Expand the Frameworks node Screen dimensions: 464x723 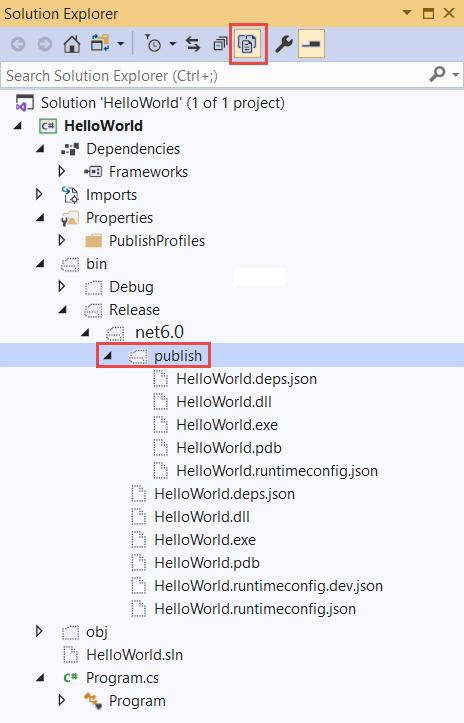click(62, 172)
